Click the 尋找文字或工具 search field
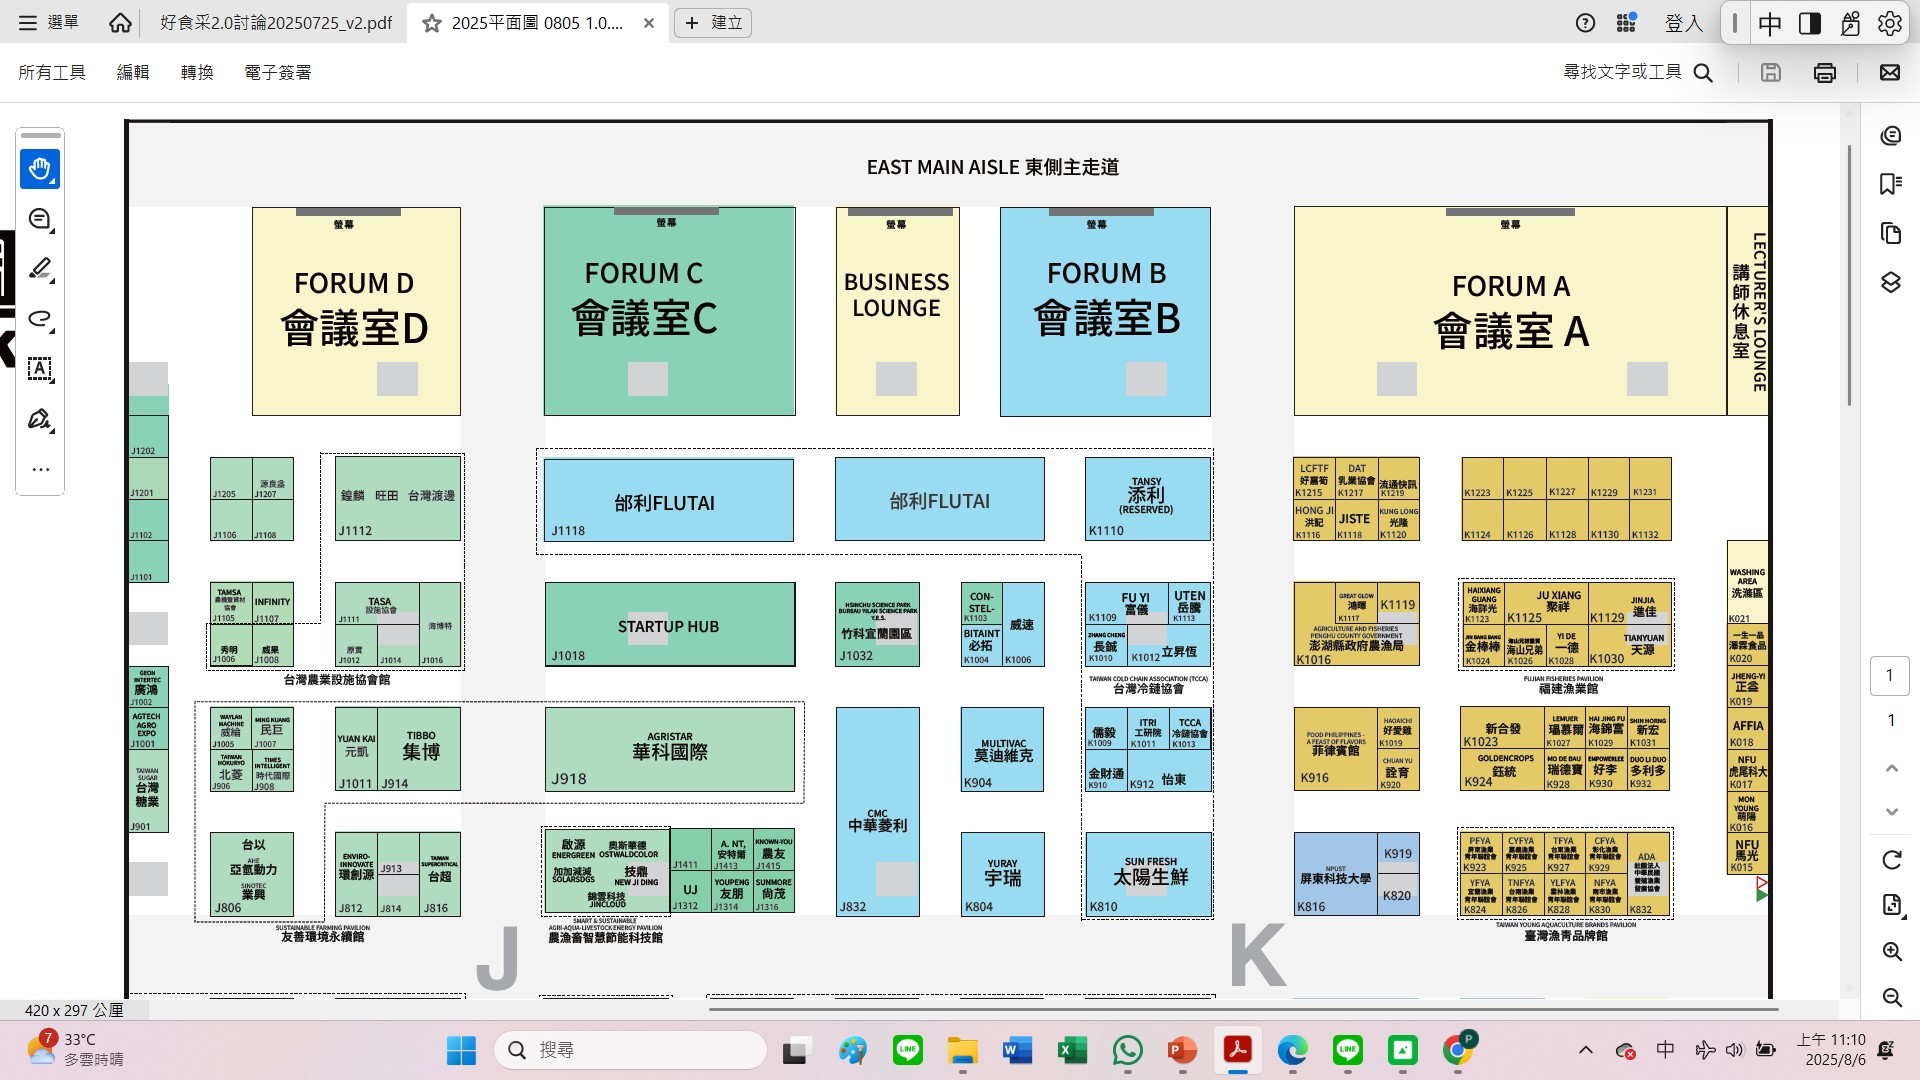1920x1080 pixels. coord(1639,72)
